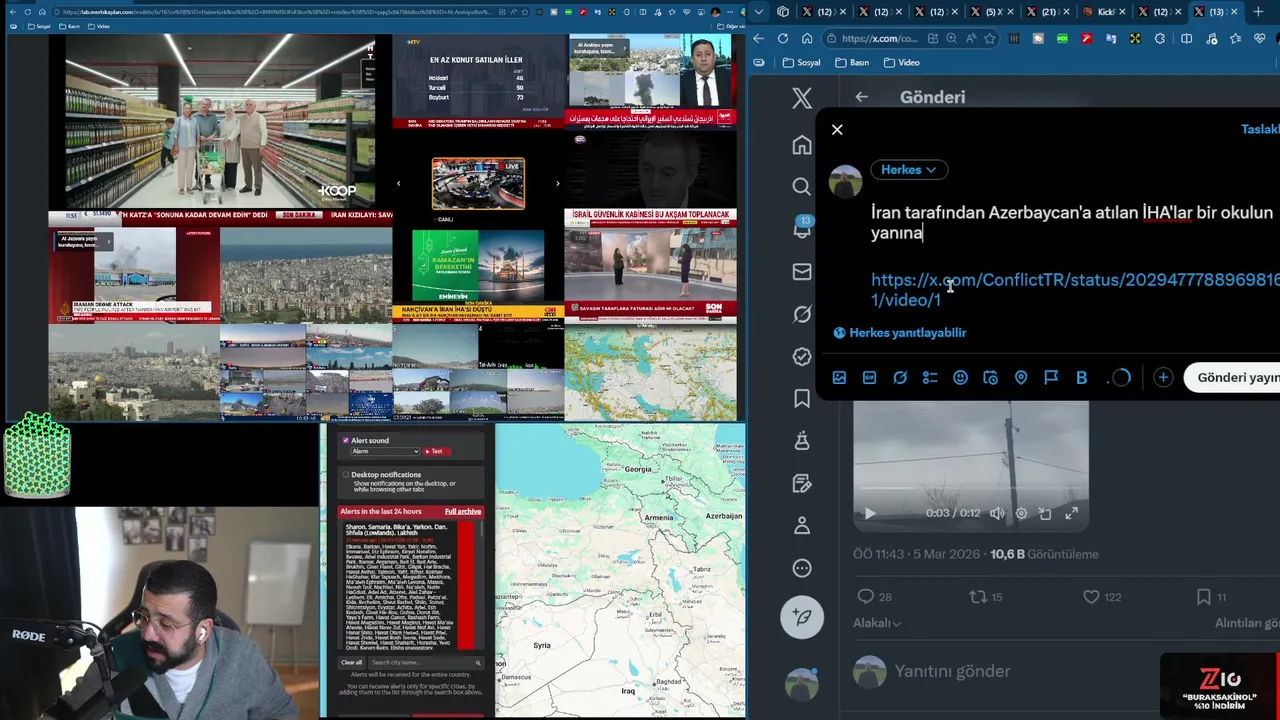
Task: Enable the Desktop notifications checkbox
Action: pos(346,475)
